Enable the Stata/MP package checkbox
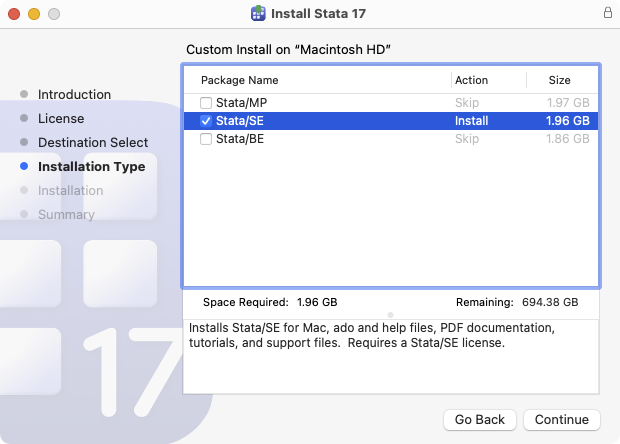The image size is (620, 444). (206, 103)
